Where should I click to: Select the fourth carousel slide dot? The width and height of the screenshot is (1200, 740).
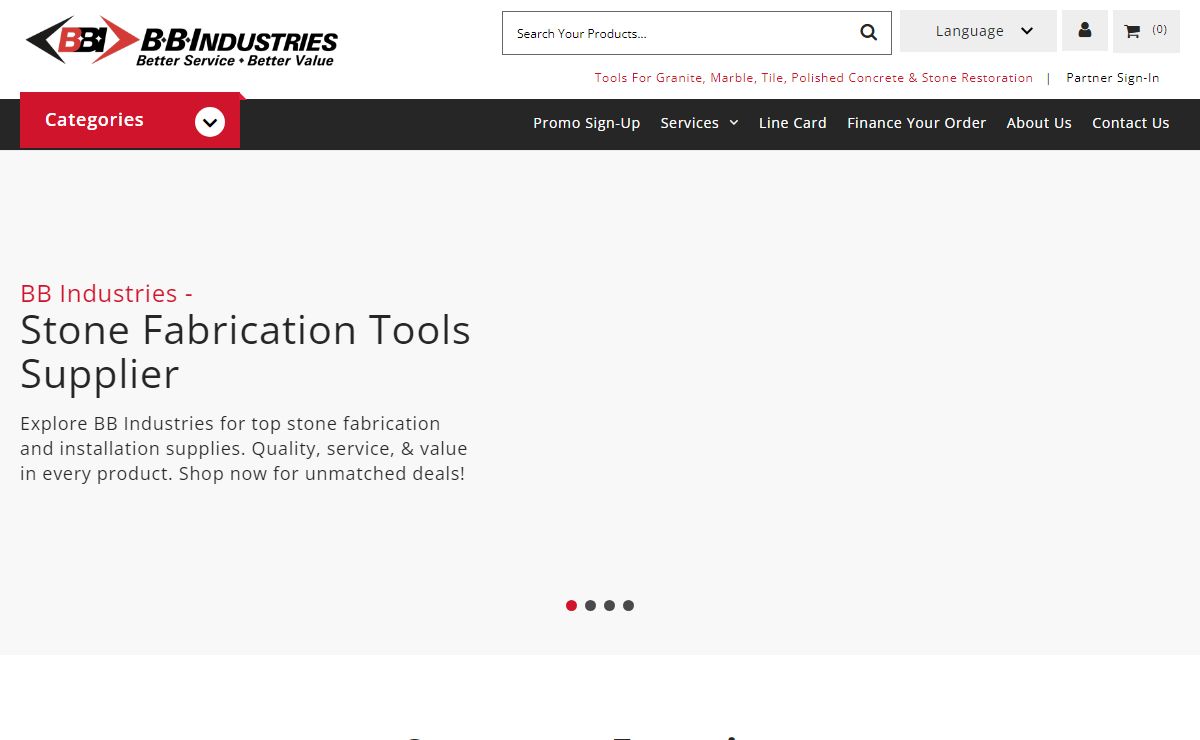pyautogui.click(x=628, y=605)
